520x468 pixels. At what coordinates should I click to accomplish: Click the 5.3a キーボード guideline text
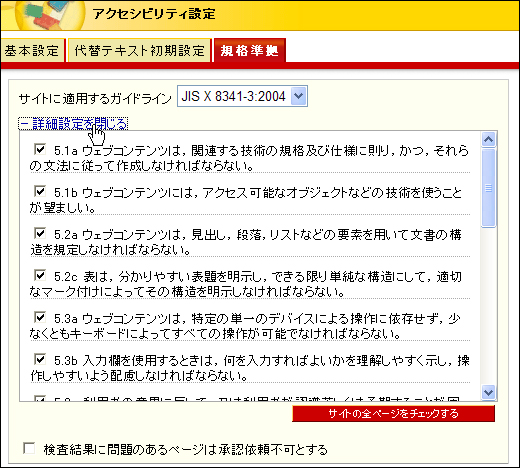(245, 326)
